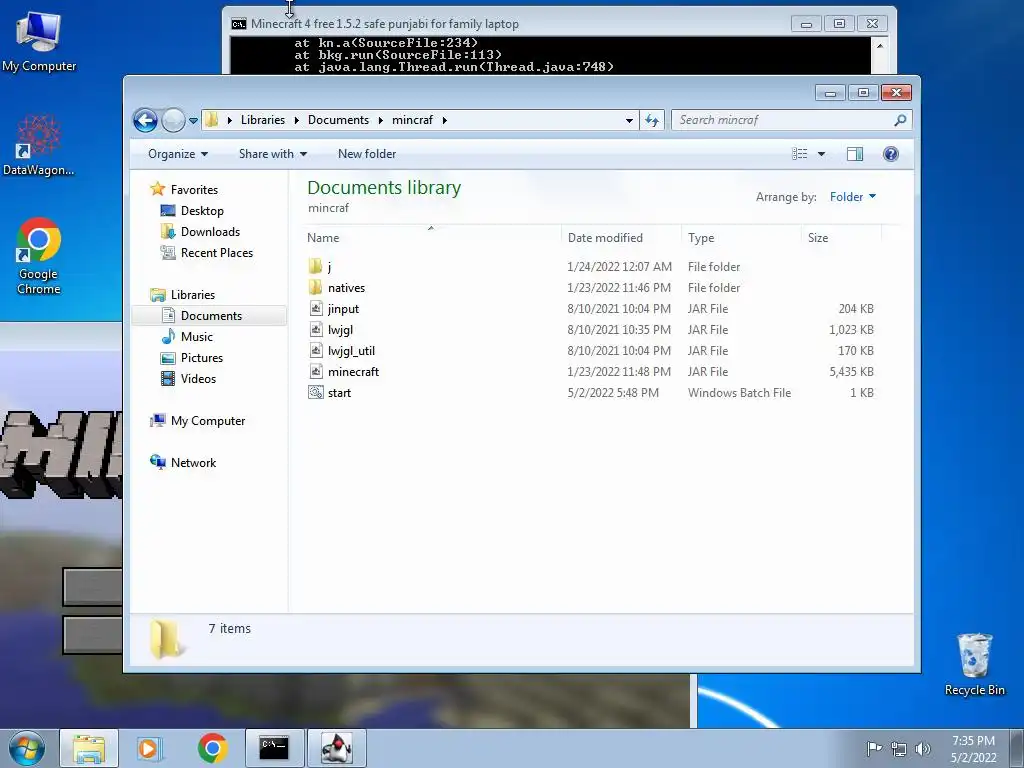The image size is (1024, 768).
Task: Select the jinput JAR file icon
Action: tap(316, 308)
